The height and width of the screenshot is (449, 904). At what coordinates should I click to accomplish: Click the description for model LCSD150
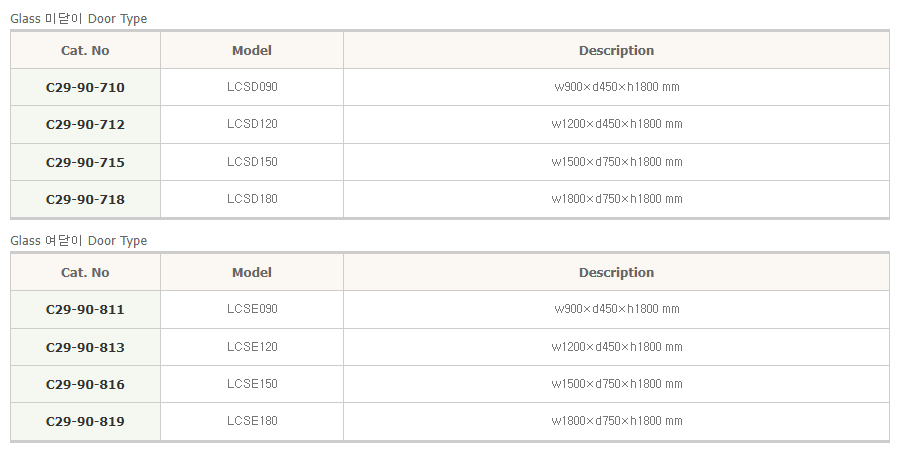click(616, 162)
